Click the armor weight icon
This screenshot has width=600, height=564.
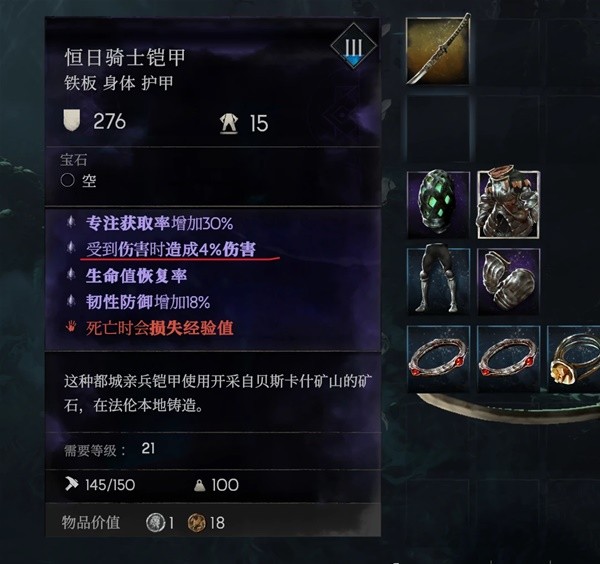[229, 124]
